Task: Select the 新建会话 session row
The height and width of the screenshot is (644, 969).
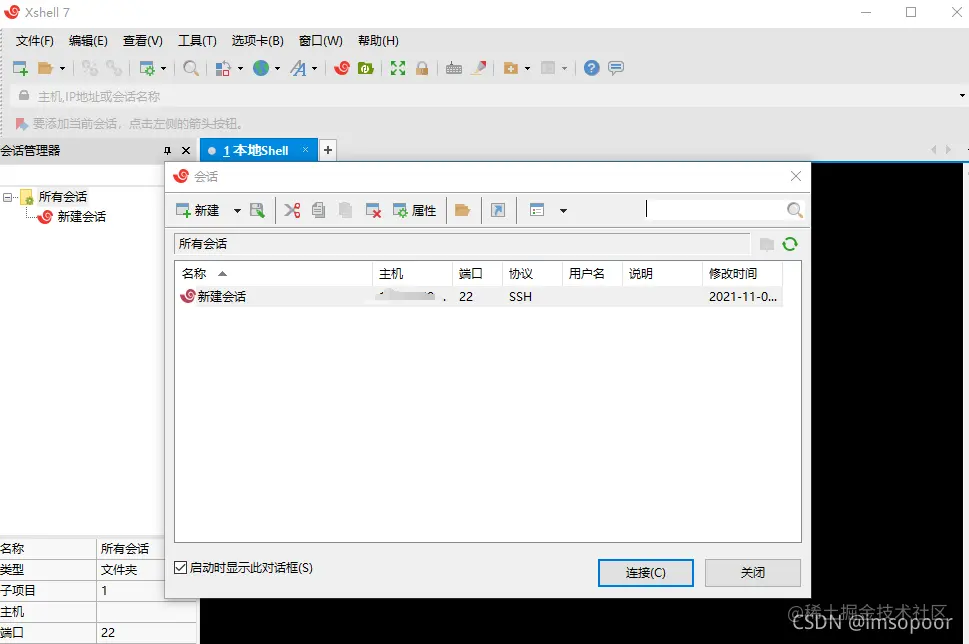Action: click(x=222, y=296)
